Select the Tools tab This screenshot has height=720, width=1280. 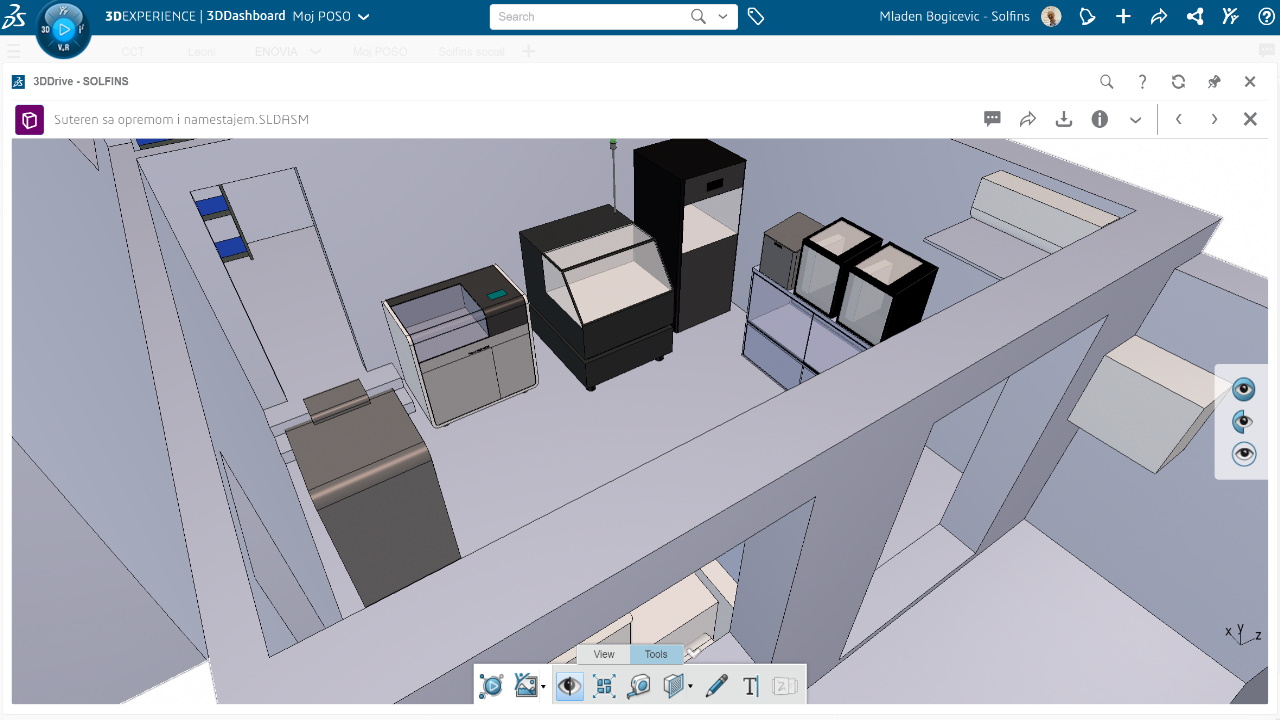[656, 654]
